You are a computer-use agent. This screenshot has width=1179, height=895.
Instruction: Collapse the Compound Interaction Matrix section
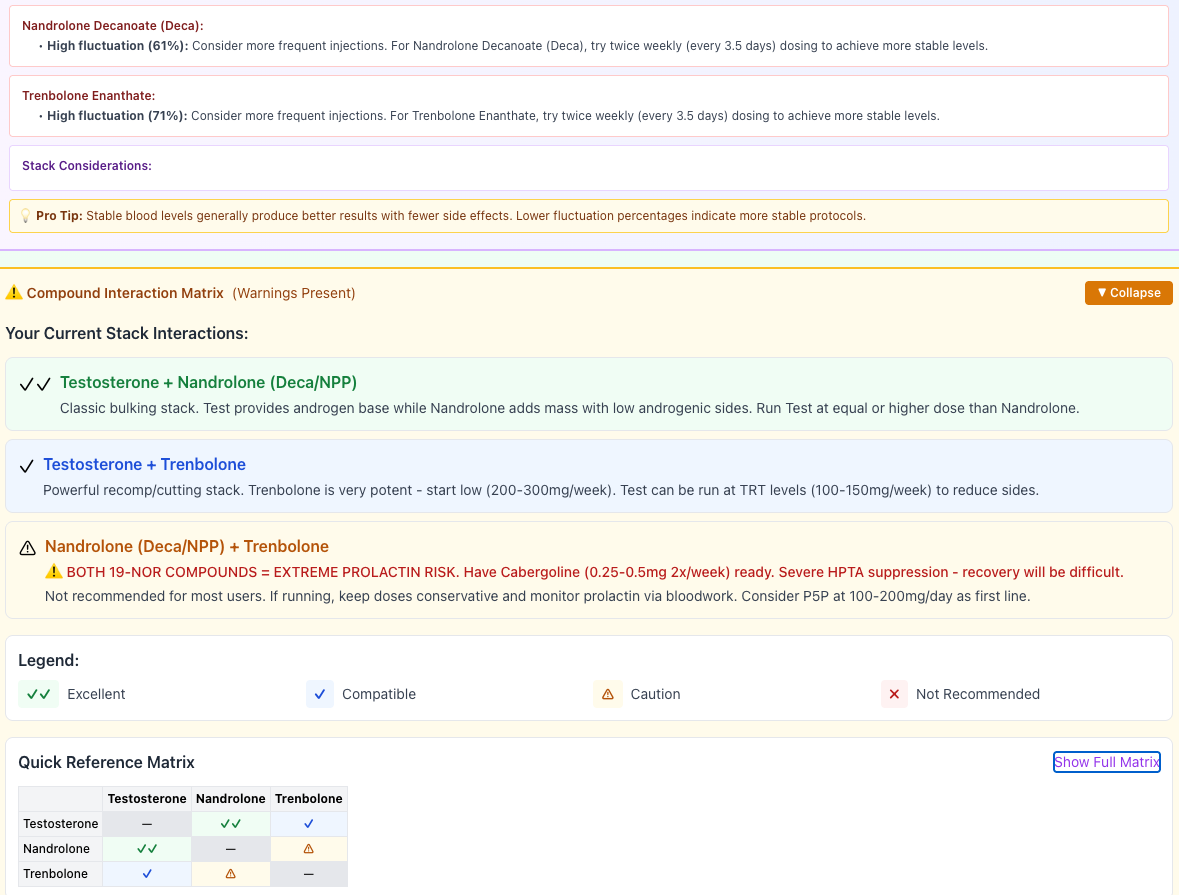click(1128, 293)
